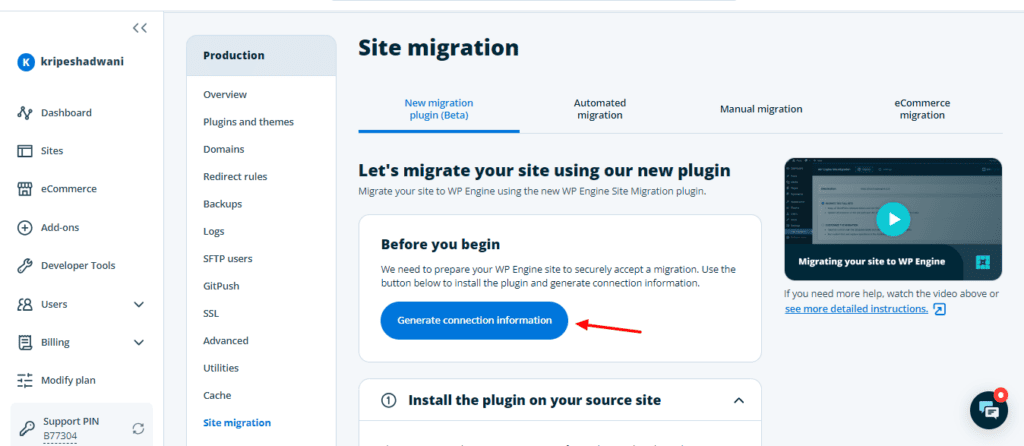The image size is (1024, 446).
Task: Open Utilities page
Action: [221, 368]
